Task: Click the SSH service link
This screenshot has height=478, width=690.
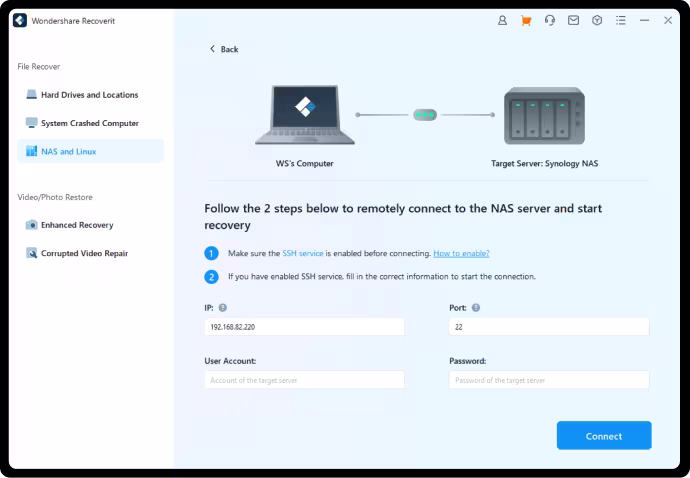Action: pos(303,254)
